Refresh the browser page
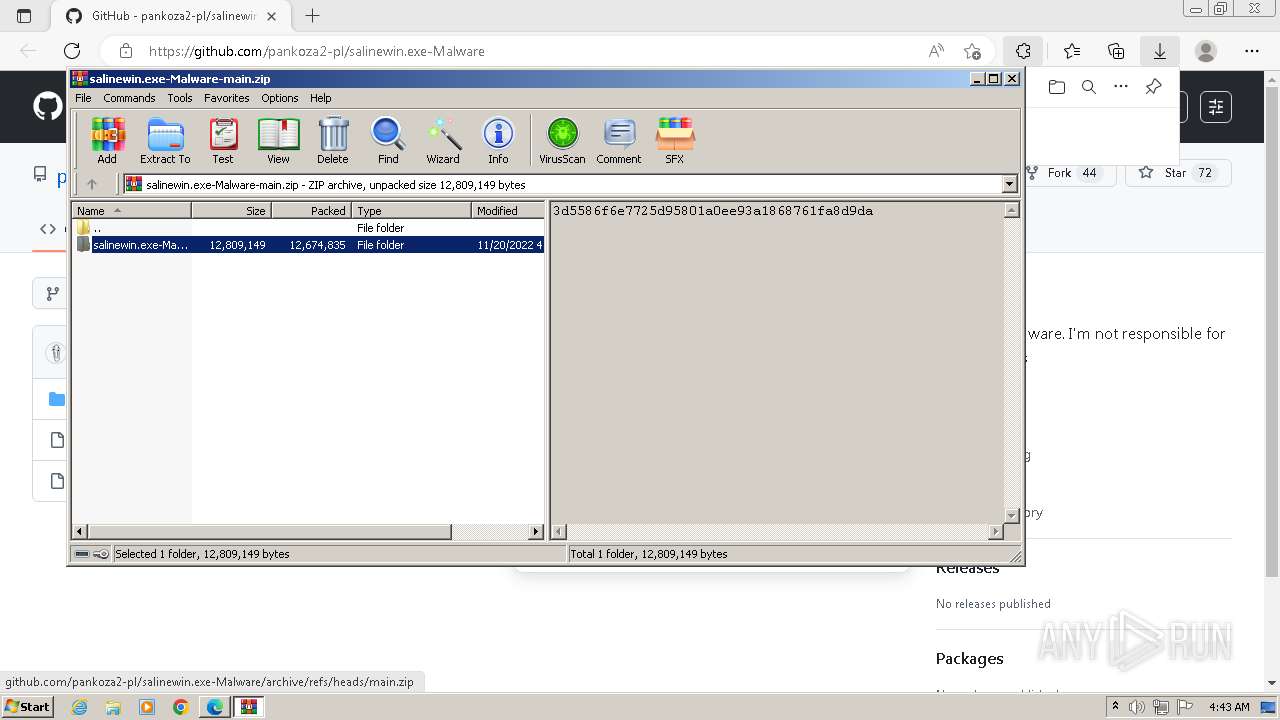The width and height of the screenshot is (1280, 720). 72,51
